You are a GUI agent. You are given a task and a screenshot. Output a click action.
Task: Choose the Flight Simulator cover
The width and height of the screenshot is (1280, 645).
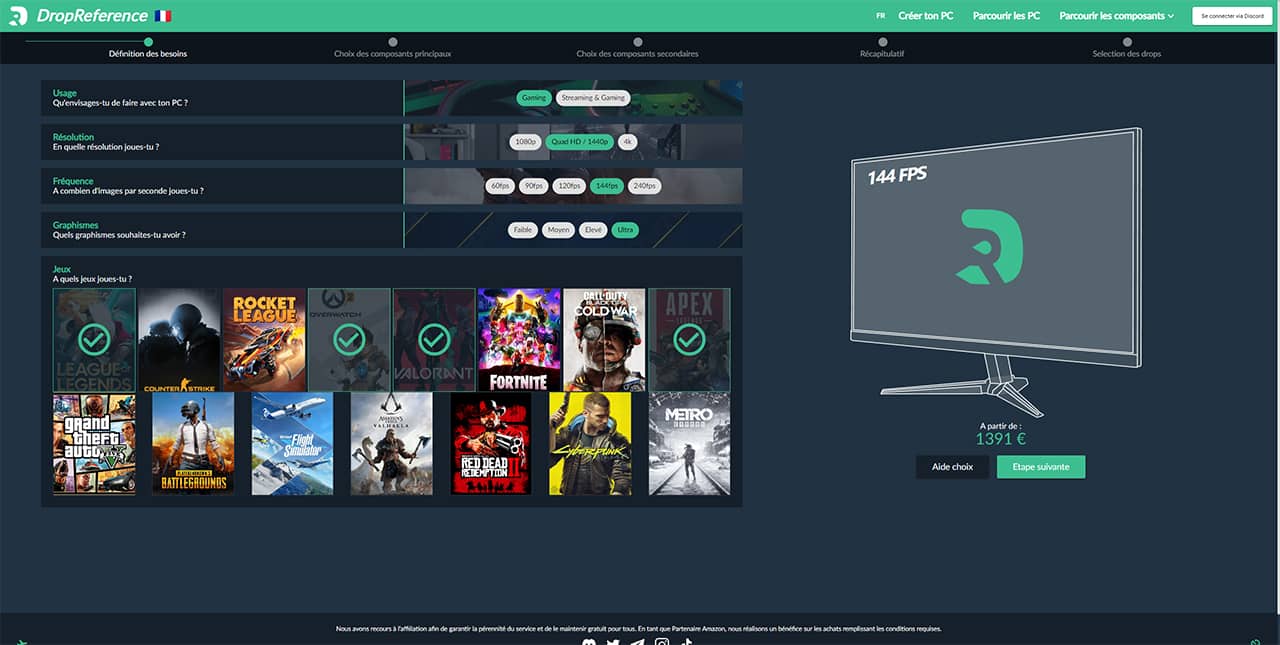coord(292,444)
